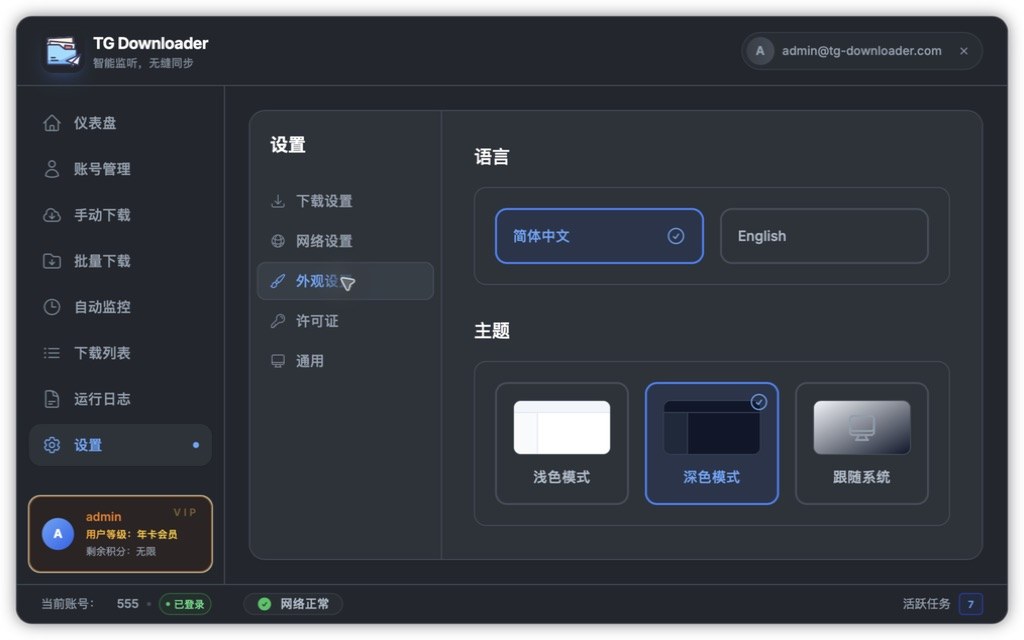Click the light theme preview thumbnail

point(562,428)
